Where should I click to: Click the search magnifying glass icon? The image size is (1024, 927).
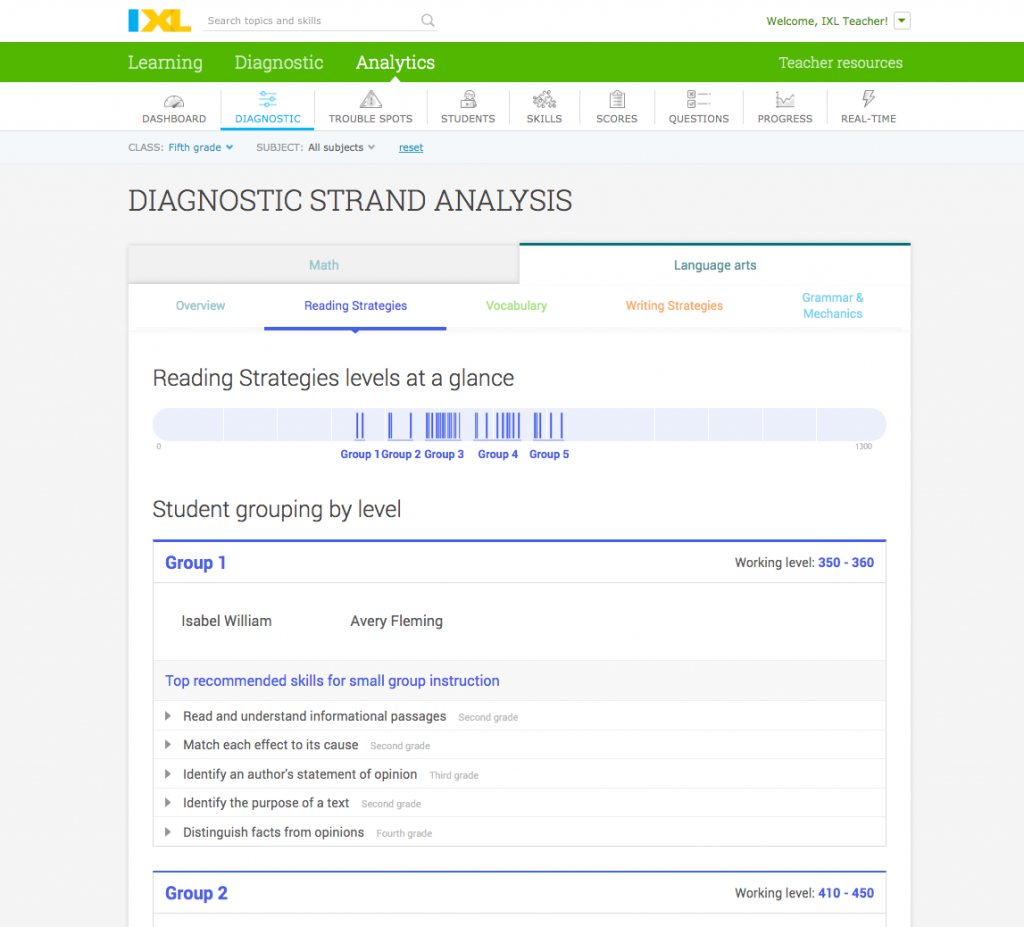(x=428, y=20)
